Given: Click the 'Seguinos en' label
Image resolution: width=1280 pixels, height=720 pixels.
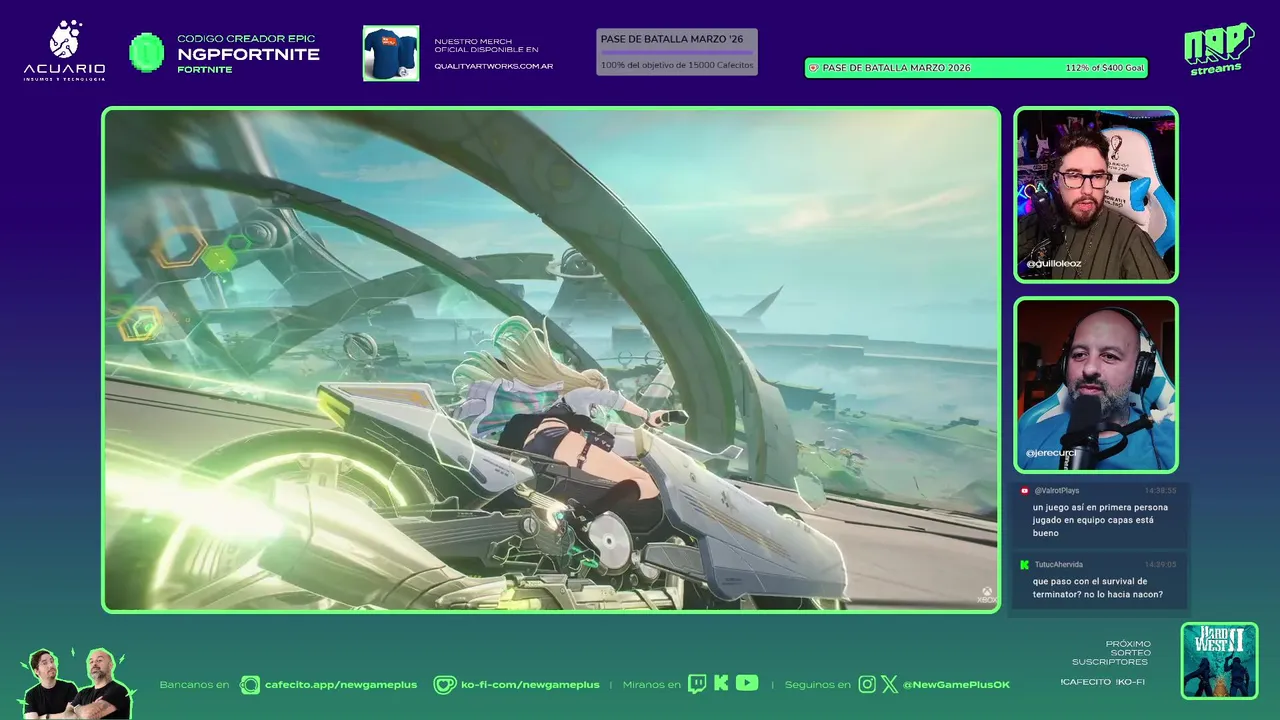Looking at the screenshot, I should pyautogui.click(x=818, y=685).
